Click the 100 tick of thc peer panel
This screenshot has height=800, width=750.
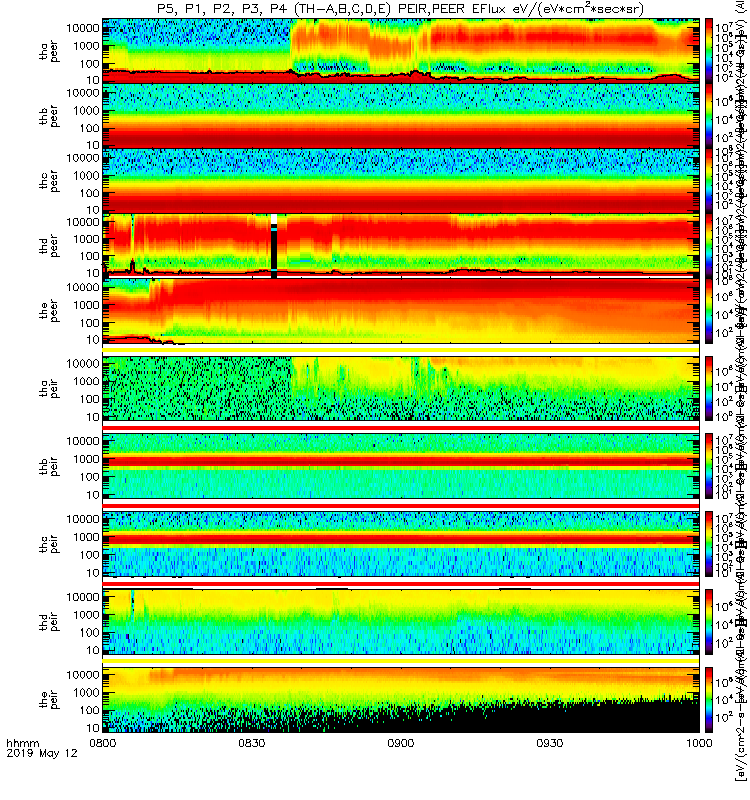pyautogui.click(x=89, y=193)
